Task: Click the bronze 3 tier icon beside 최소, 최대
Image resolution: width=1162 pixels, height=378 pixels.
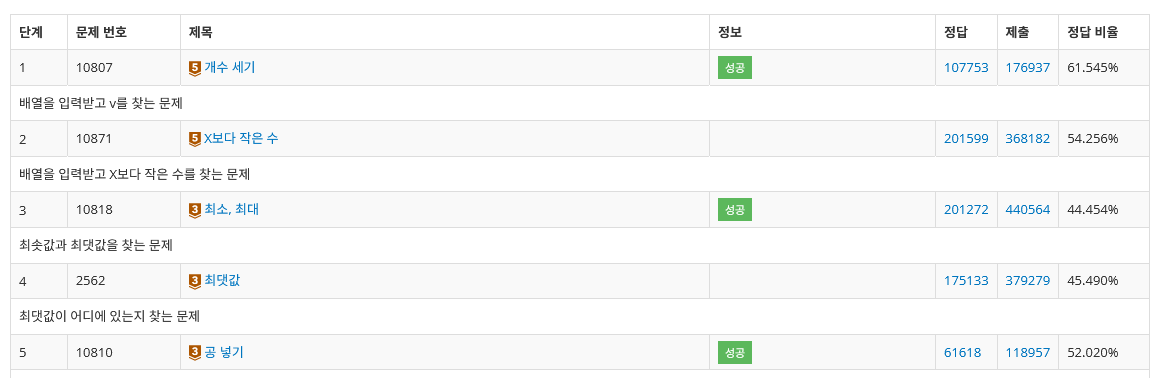Action: (x=196, y=210)
